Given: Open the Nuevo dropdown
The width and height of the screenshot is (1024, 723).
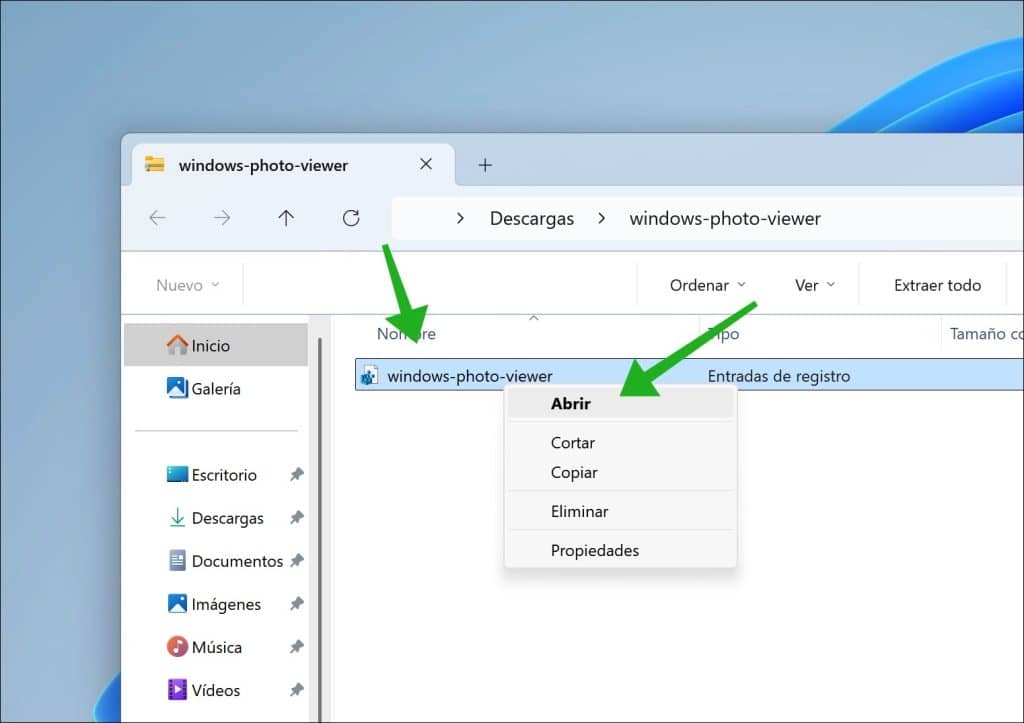Looking at the screenshot, I should (x=187, y=285).
